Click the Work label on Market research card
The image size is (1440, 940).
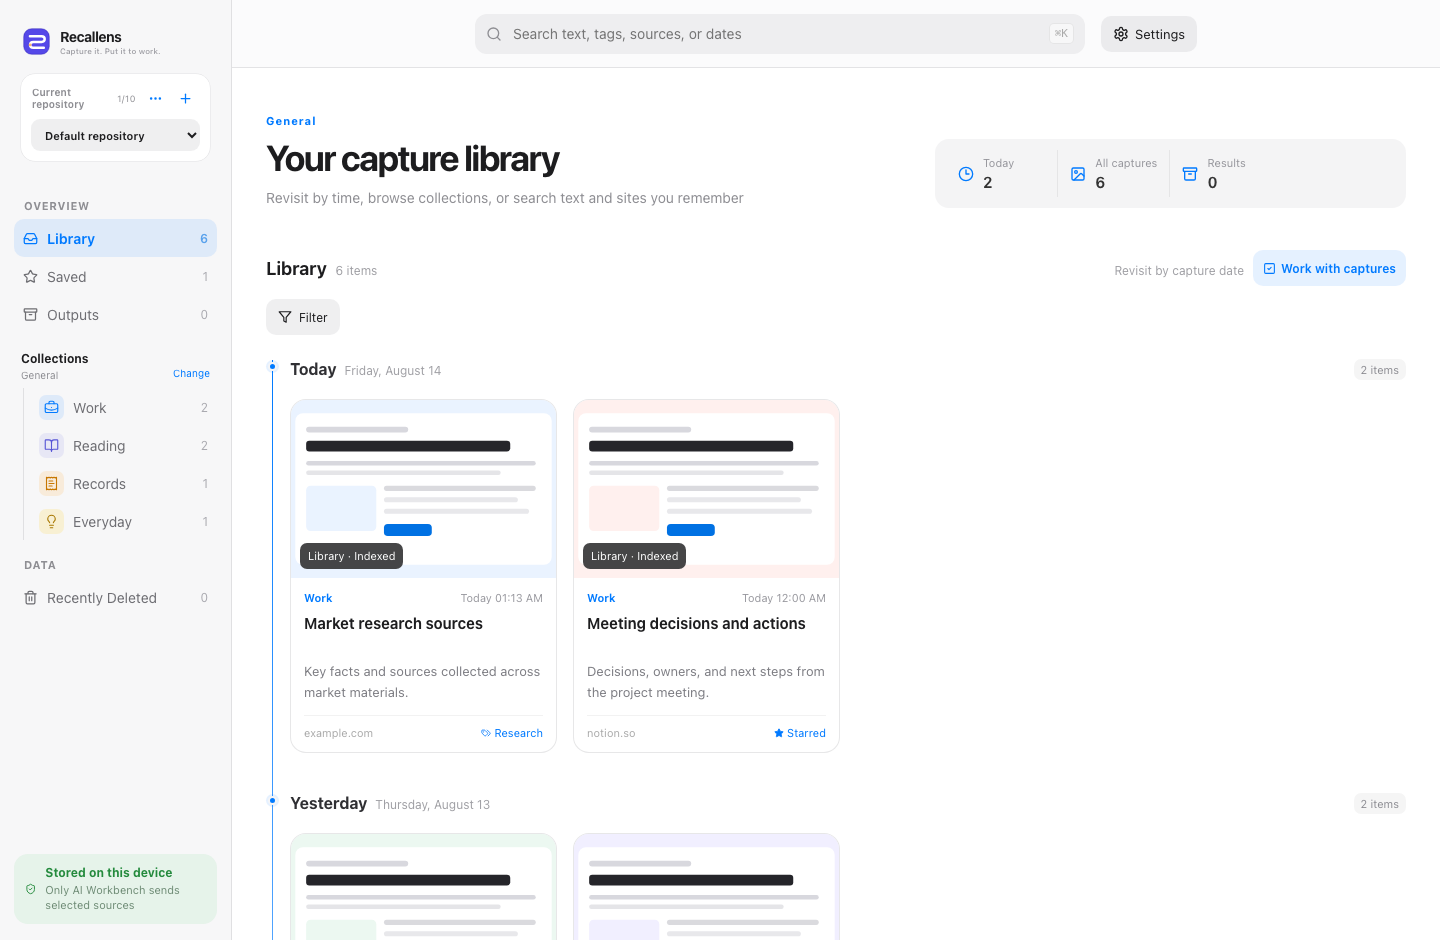pos(318,598)
